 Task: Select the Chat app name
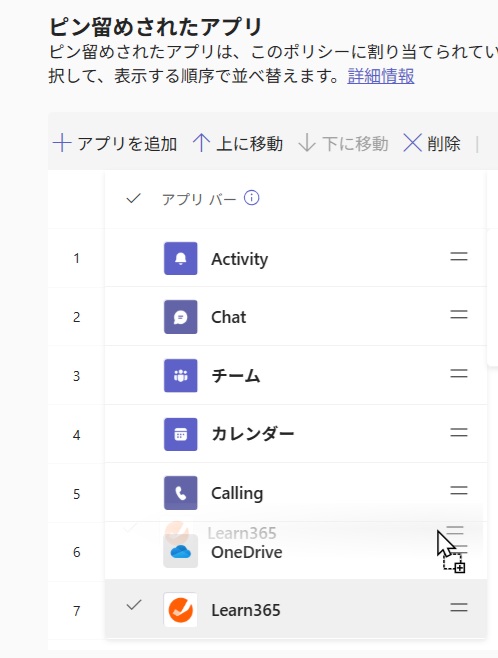[228, 317]
